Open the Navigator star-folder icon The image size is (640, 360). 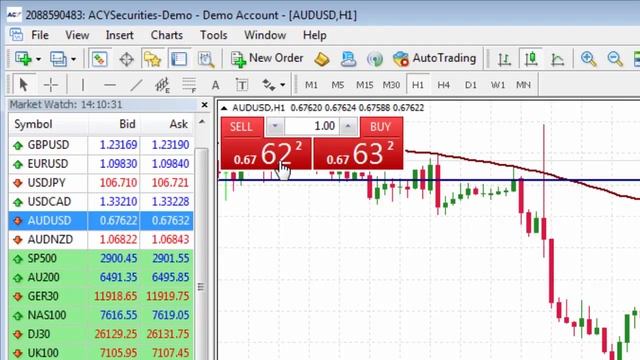click(x=152, y=59)
